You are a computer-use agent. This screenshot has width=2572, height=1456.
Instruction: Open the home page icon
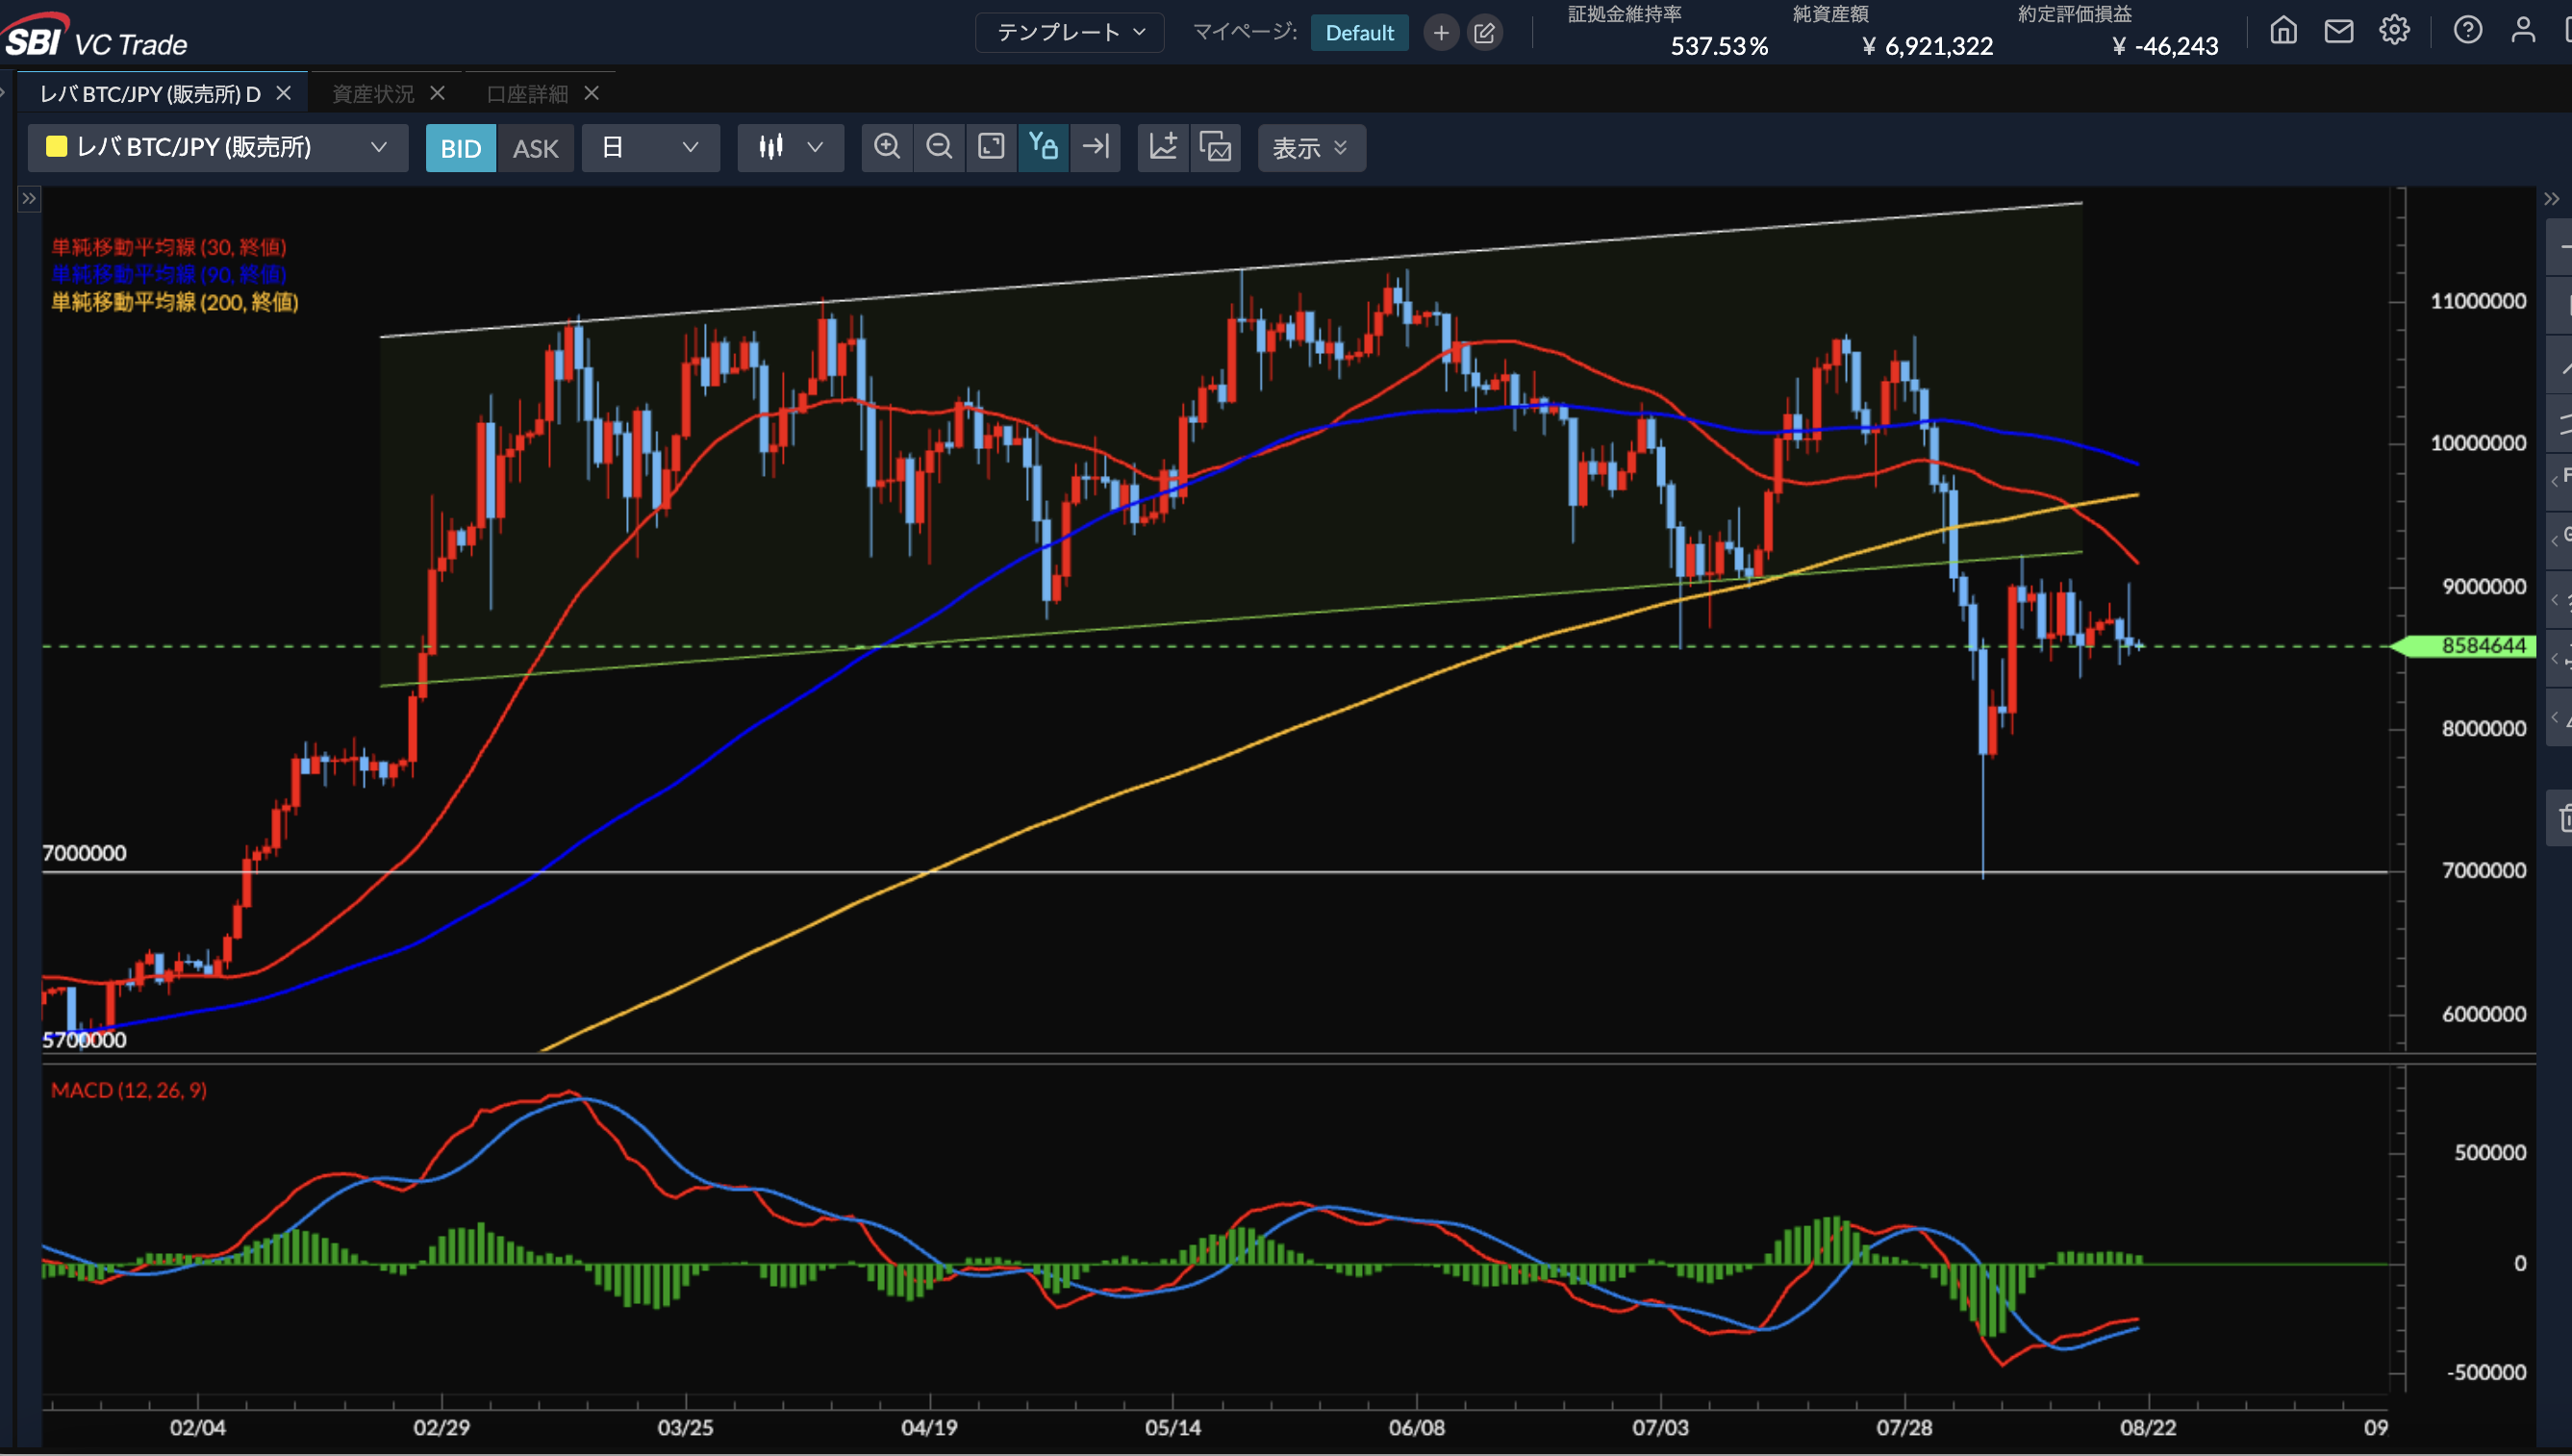[2284, 30]
